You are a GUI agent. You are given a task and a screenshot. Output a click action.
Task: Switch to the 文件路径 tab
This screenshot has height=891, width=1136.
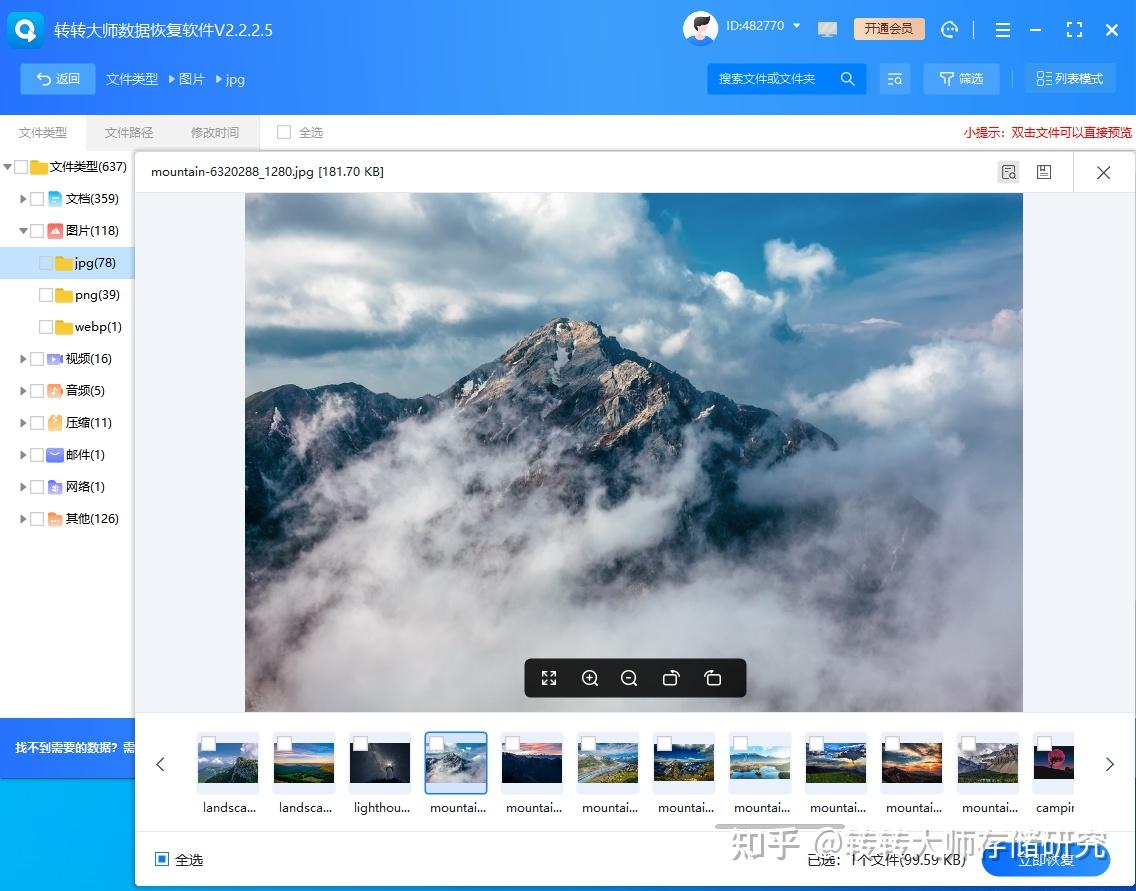129,132
